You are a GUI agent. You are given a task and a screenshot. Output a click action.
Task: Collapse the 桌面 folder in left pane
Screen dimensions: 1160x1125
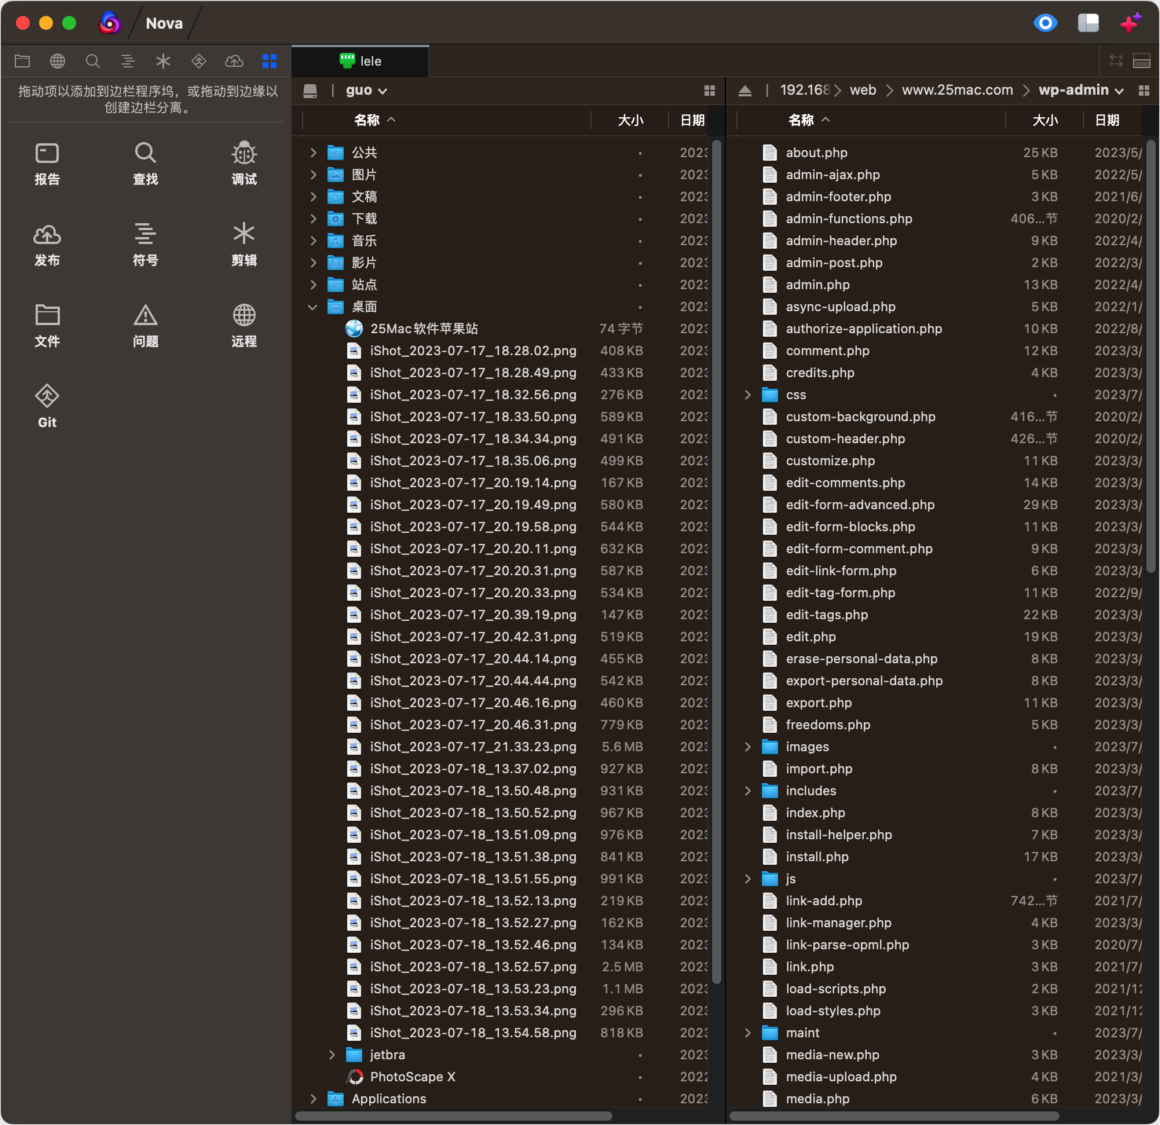tap(313, 307)
